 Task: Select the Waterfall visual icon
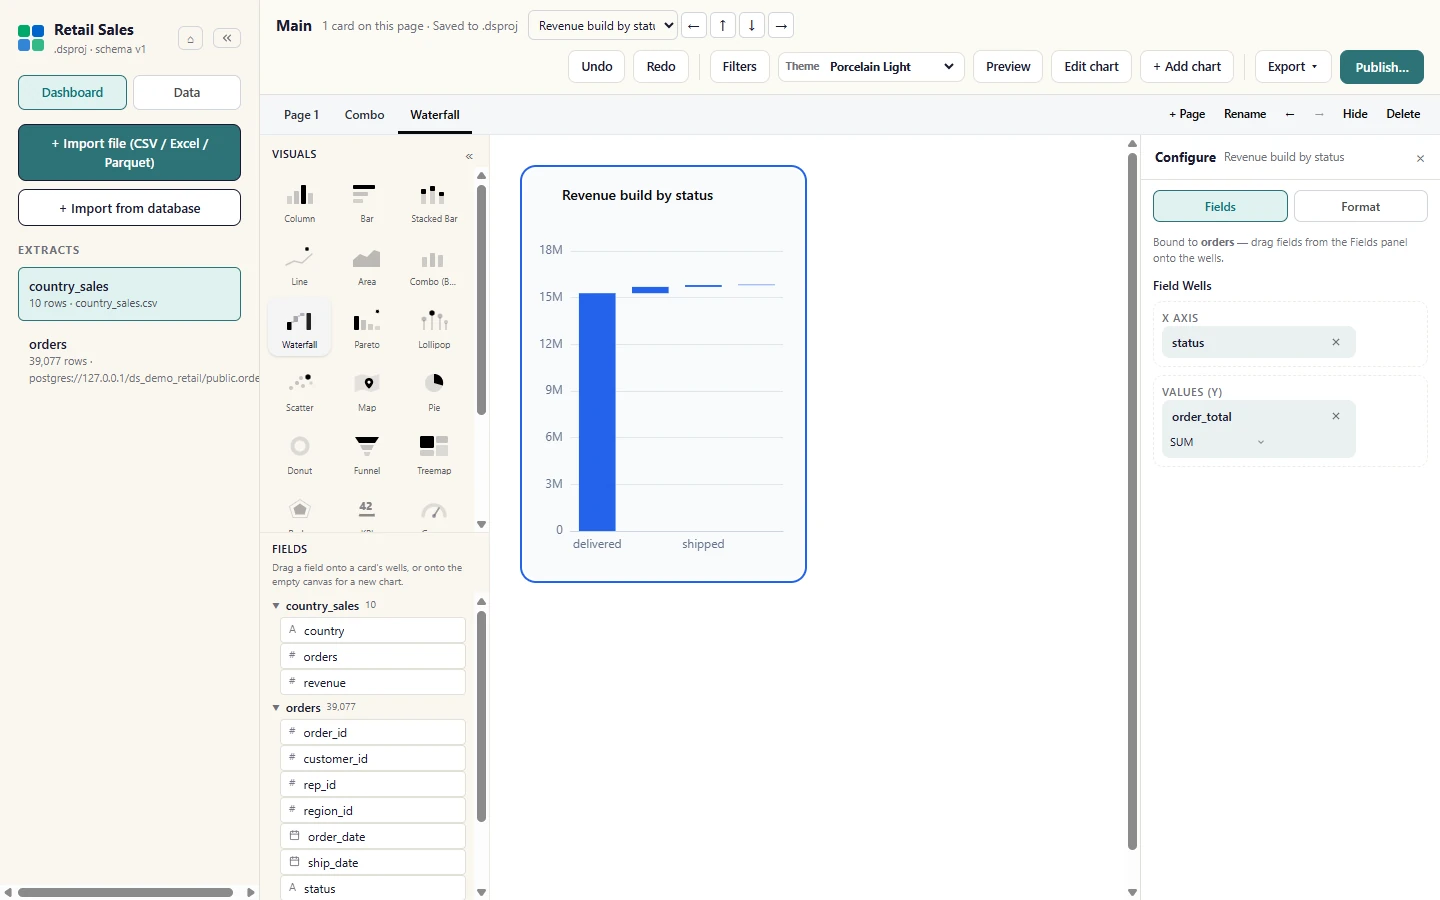tap(299, 329)
